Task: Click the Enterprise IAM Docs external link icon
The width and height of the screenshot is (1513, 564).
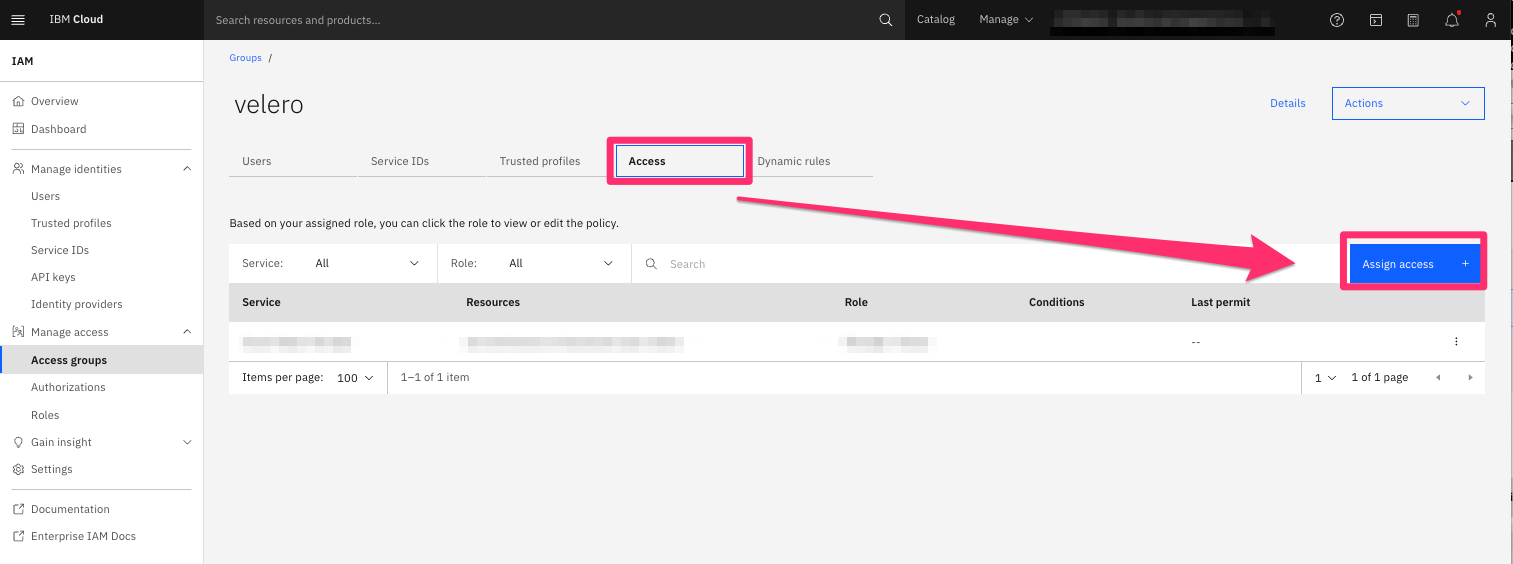Action: point(18,536)
